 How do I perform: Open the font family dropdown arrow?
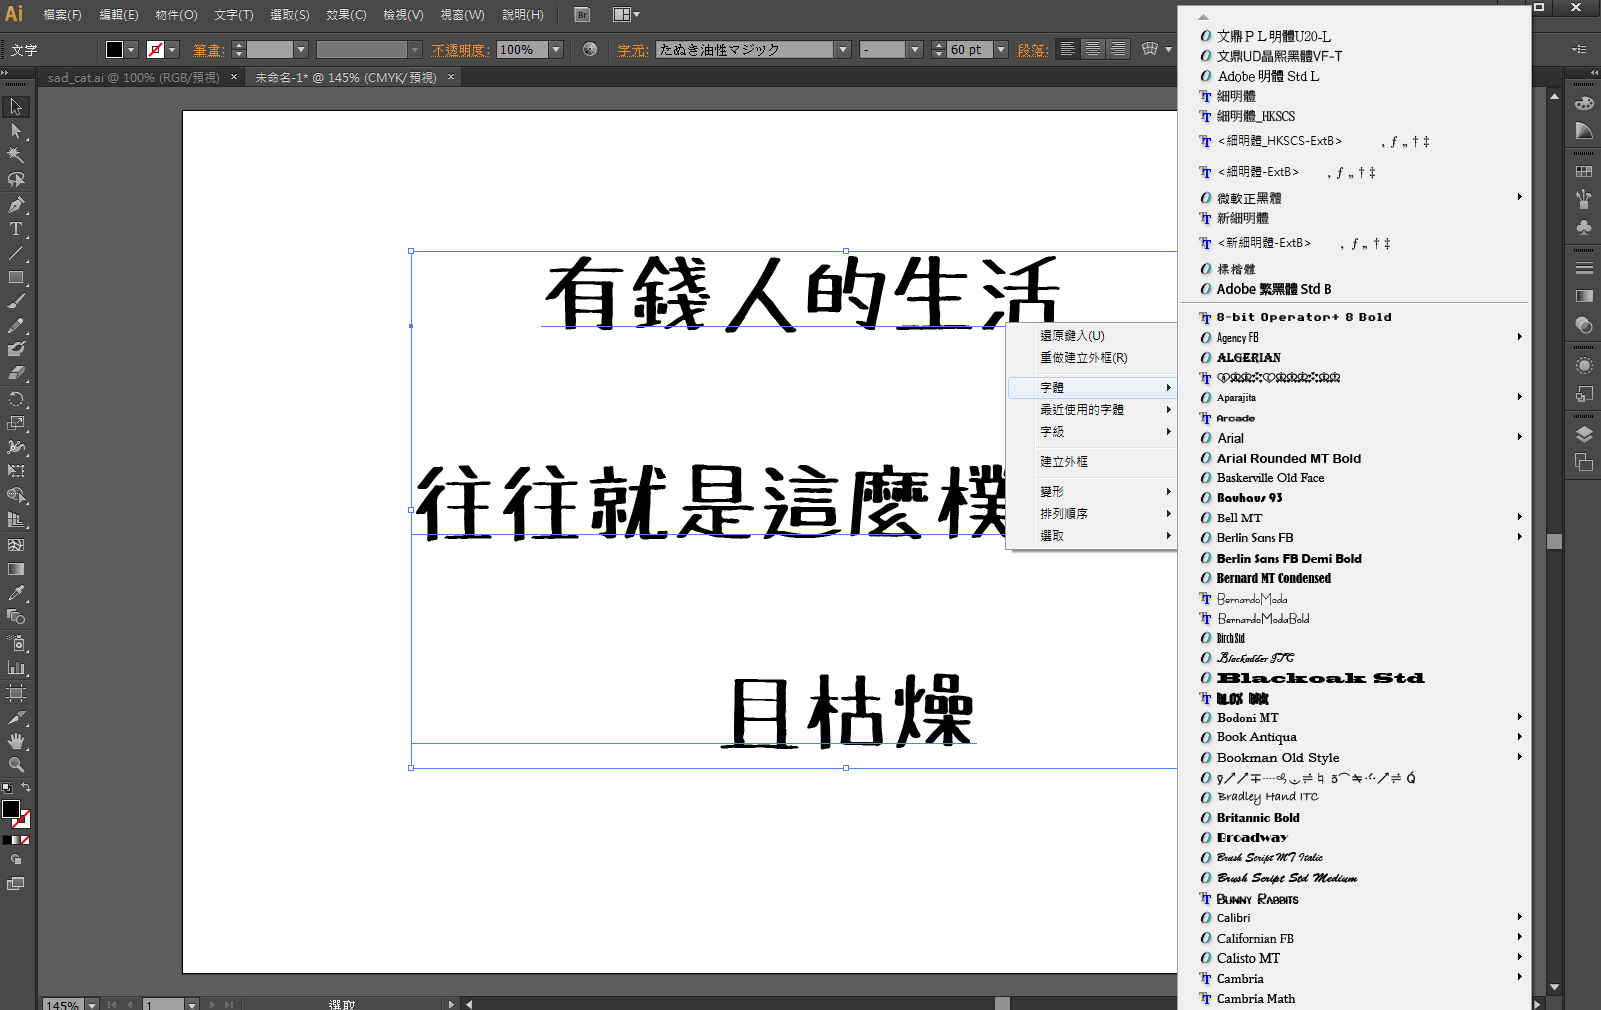843,49
